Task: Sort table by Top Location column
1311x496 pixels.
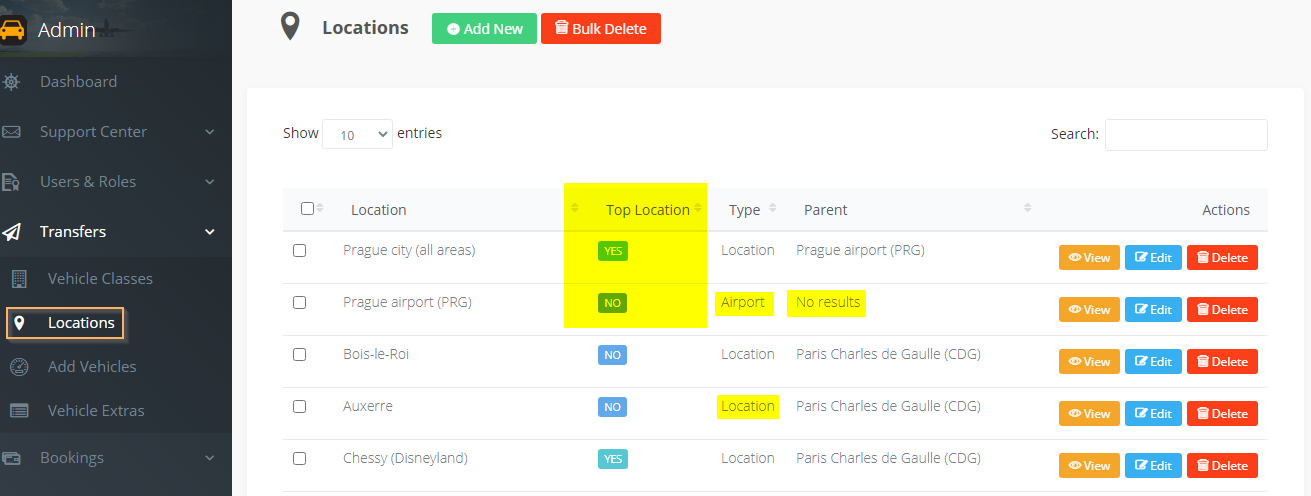Action: [x=647, y=210]
